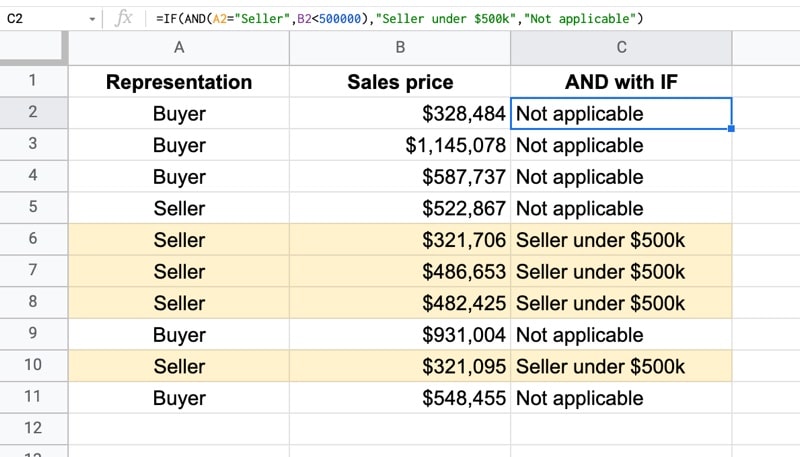The width and height of the screenshot is (800, 457).
Task: Click empty cell A12
Action: pyautogui.click(x=179, y=428)
